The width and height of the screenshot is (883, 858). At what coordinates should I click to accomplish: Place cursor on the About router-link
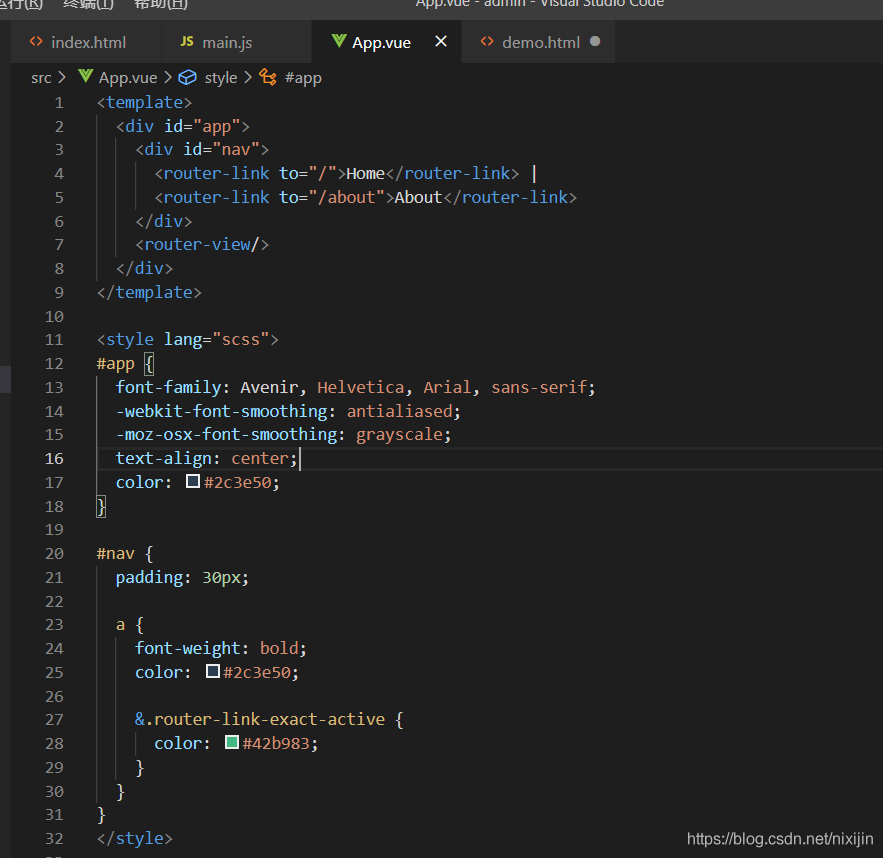pos(365,197)
